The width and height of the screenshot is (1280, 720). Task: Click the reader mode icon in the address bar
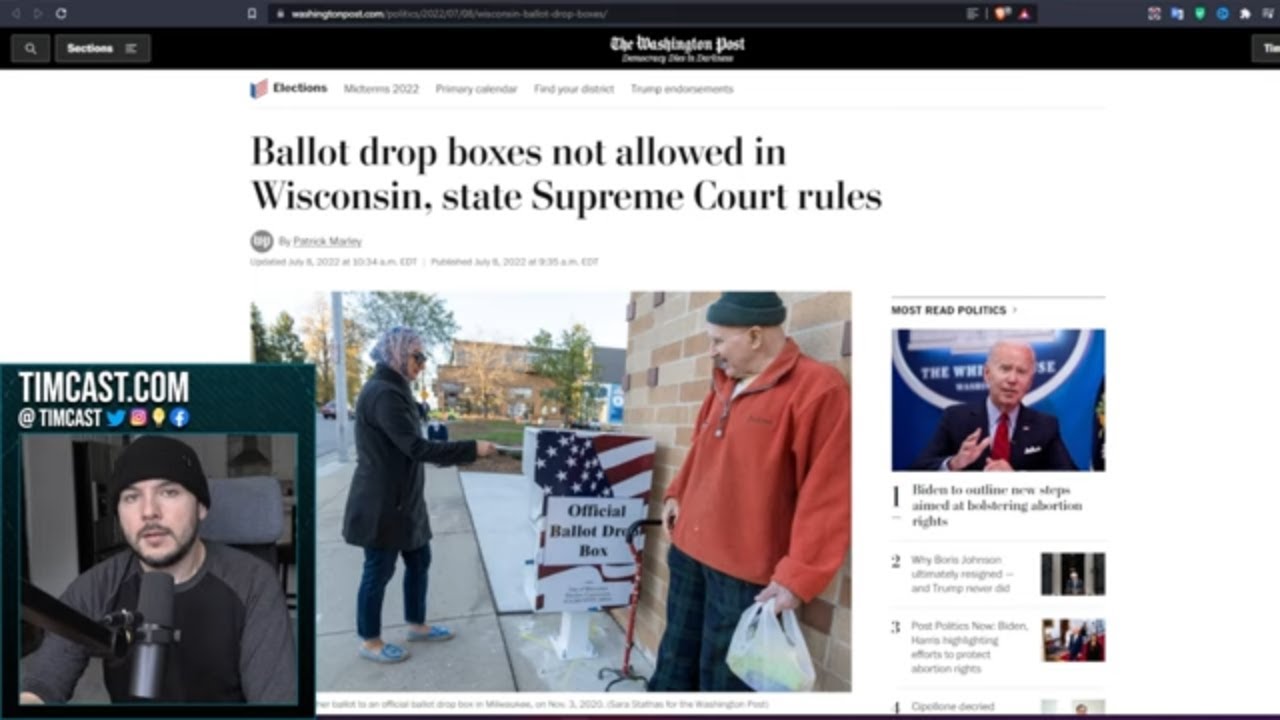[x=973, y=13]
